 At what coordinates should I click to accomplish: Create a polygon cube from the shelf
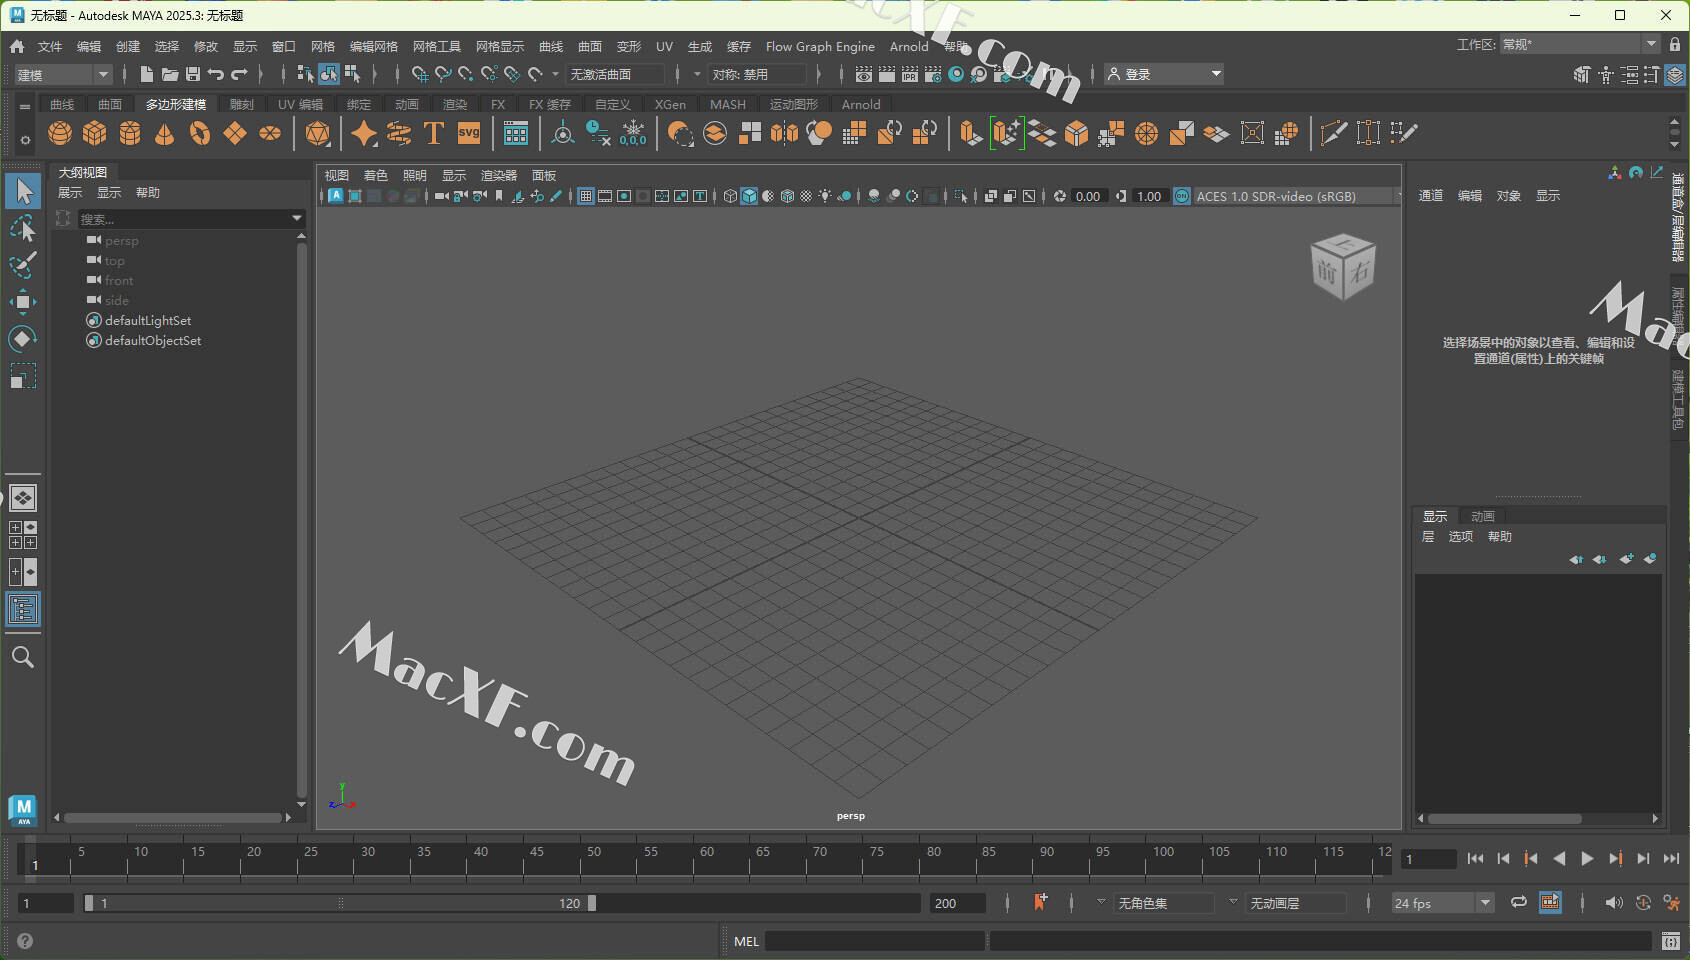pyautogui.click(x=95, y=133)
